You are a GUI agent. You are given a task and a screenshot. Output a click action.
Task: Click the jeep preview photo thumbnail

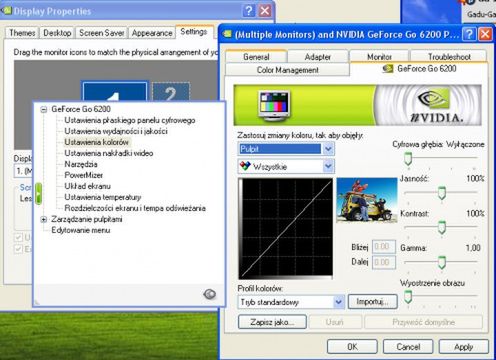(x=367, y=200)
